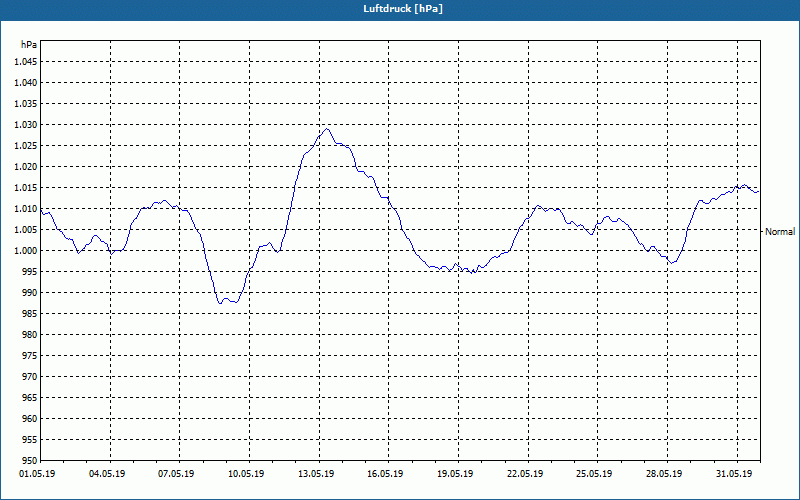
Task: Click the 31.05.19 date label
Action: pyautogui.click(x=734, y=474)
